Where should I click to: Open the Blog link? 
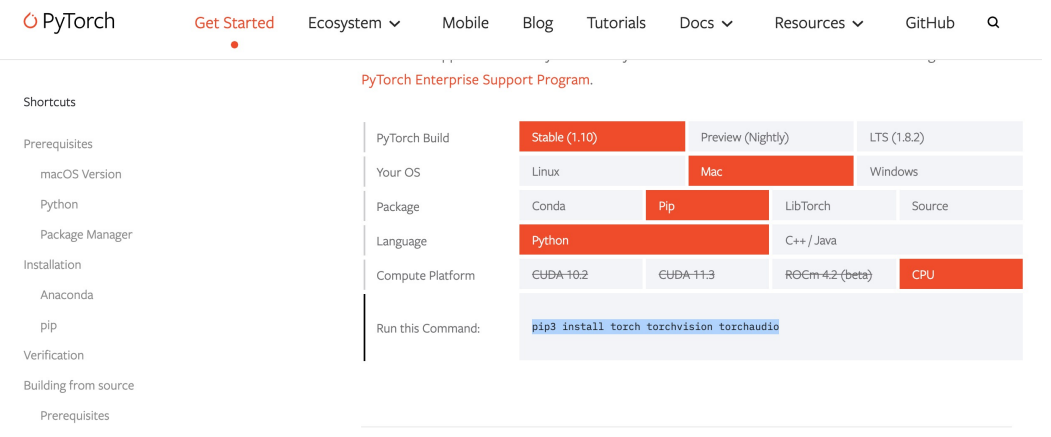click(538, 23)
